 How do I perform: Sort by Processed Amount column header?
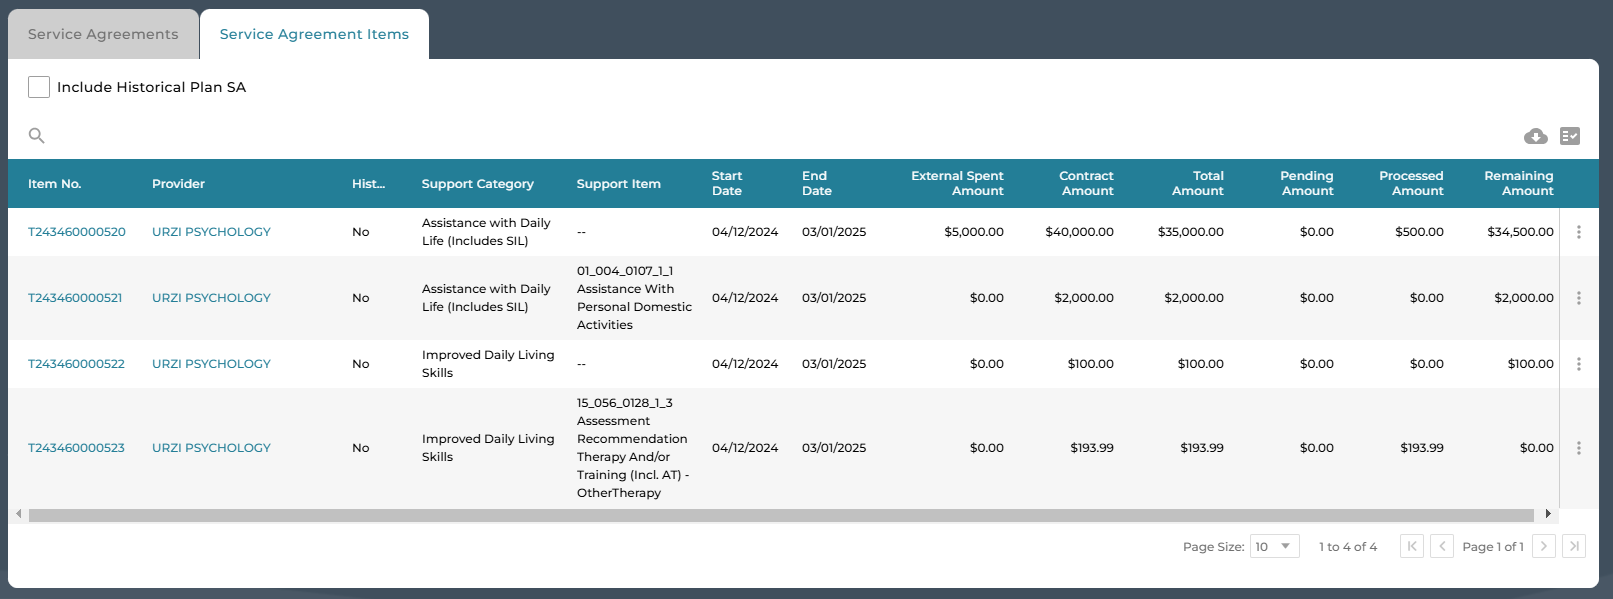pos(1411,183)
